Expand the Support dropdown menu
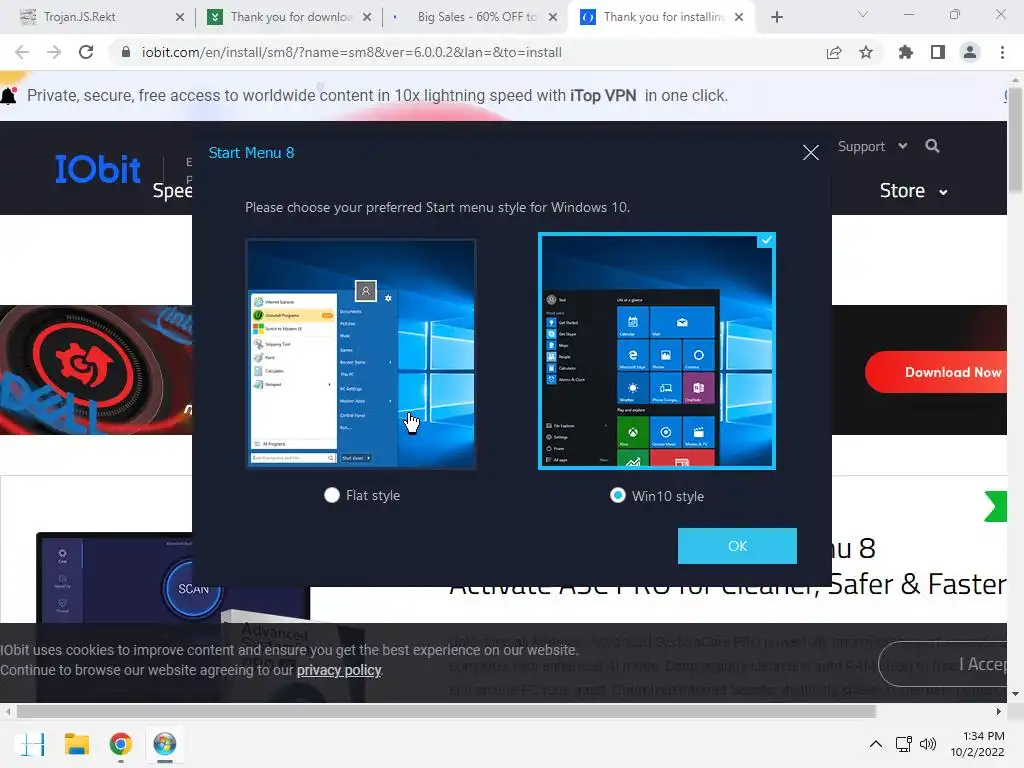This screenshot has width=1024, height=768. pos(872,146)
